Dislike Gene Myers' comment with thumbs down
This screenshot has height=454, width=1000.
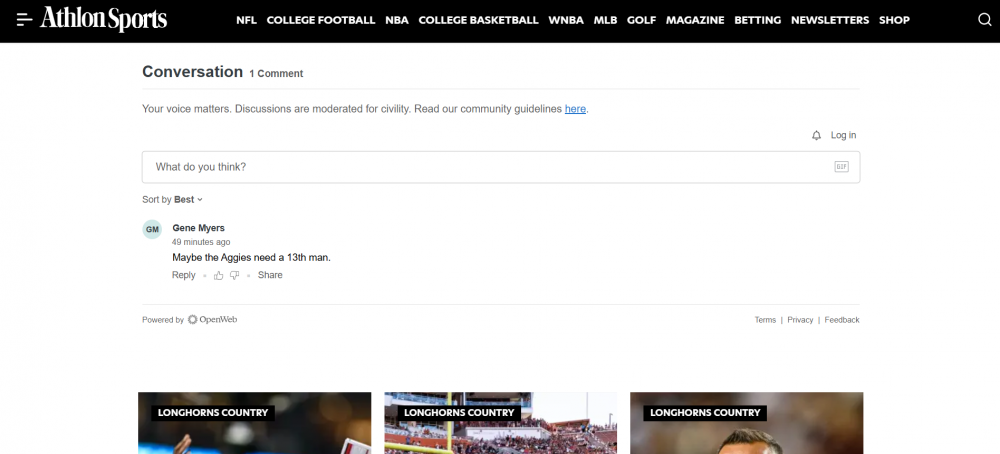coord(235,275)
